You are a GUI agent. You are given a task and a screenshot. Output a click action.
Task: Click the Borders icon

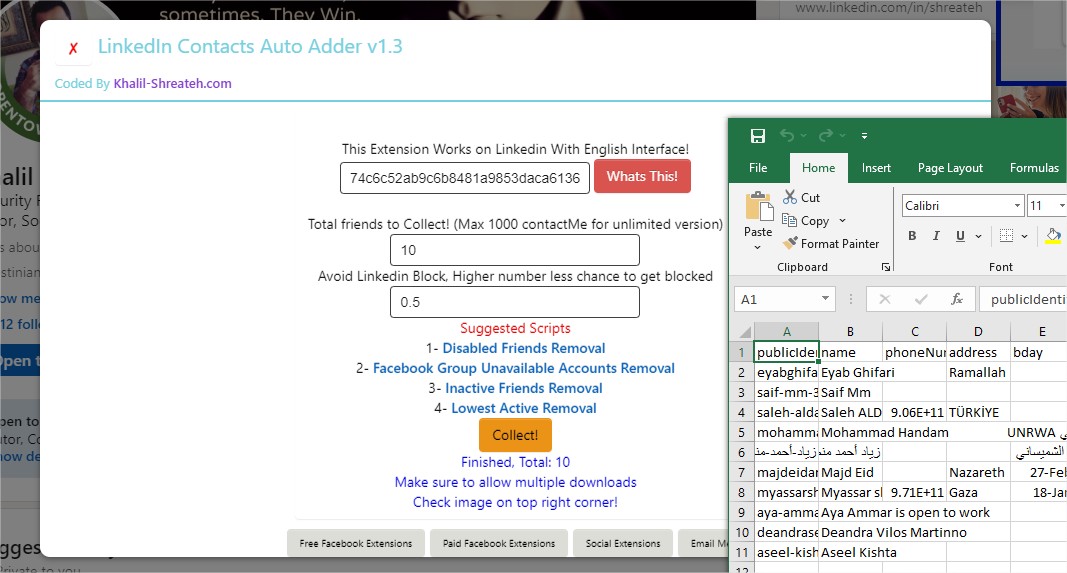[1006, 235]
